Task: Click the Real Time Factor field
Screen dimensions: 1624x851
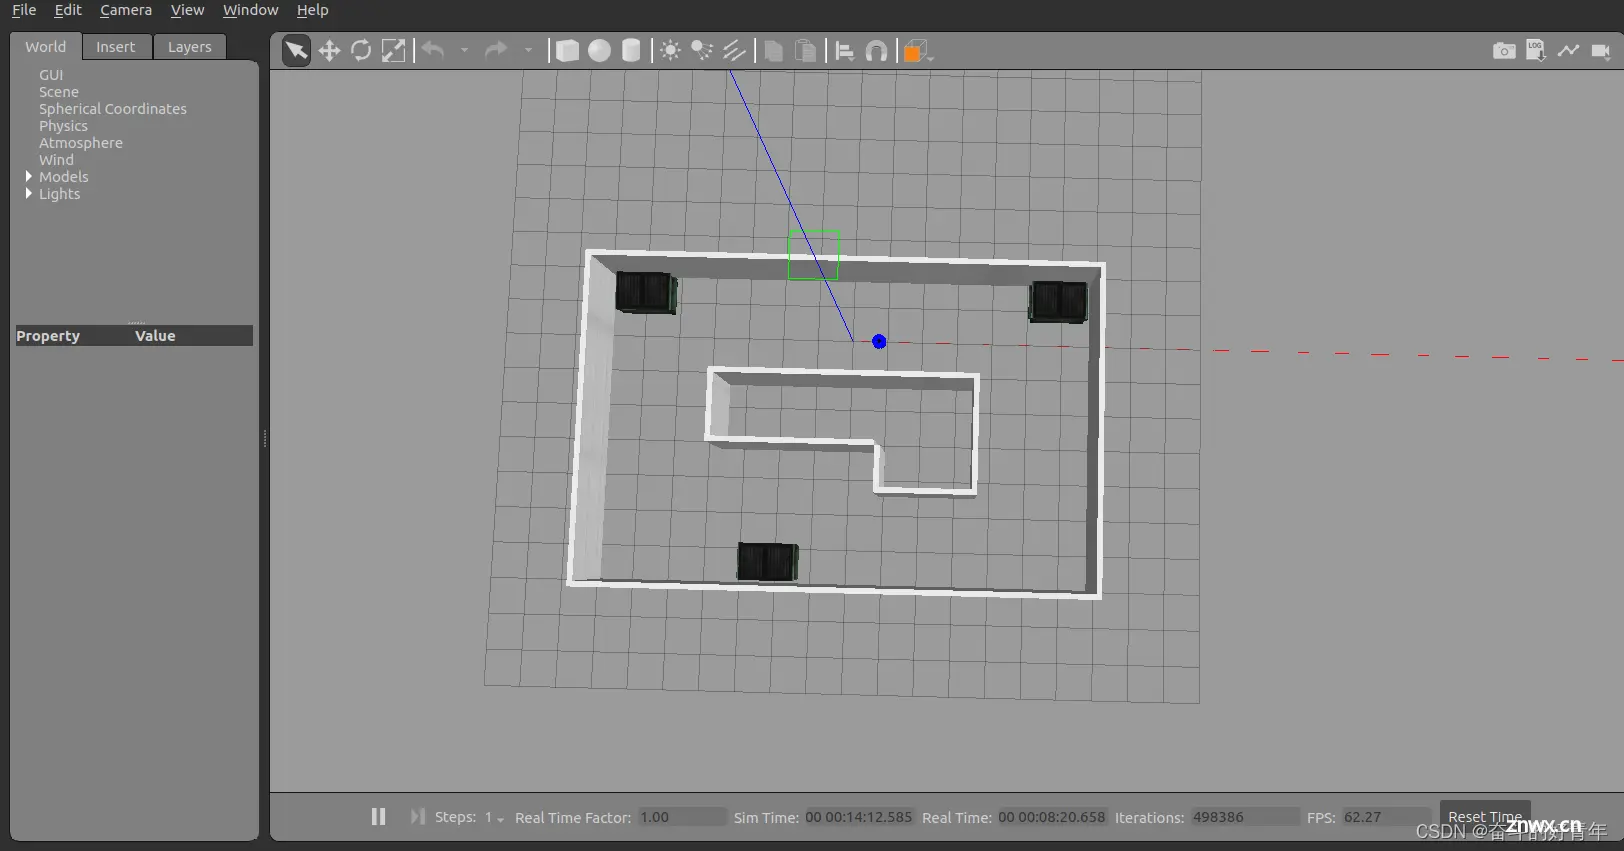Action: 682,817
